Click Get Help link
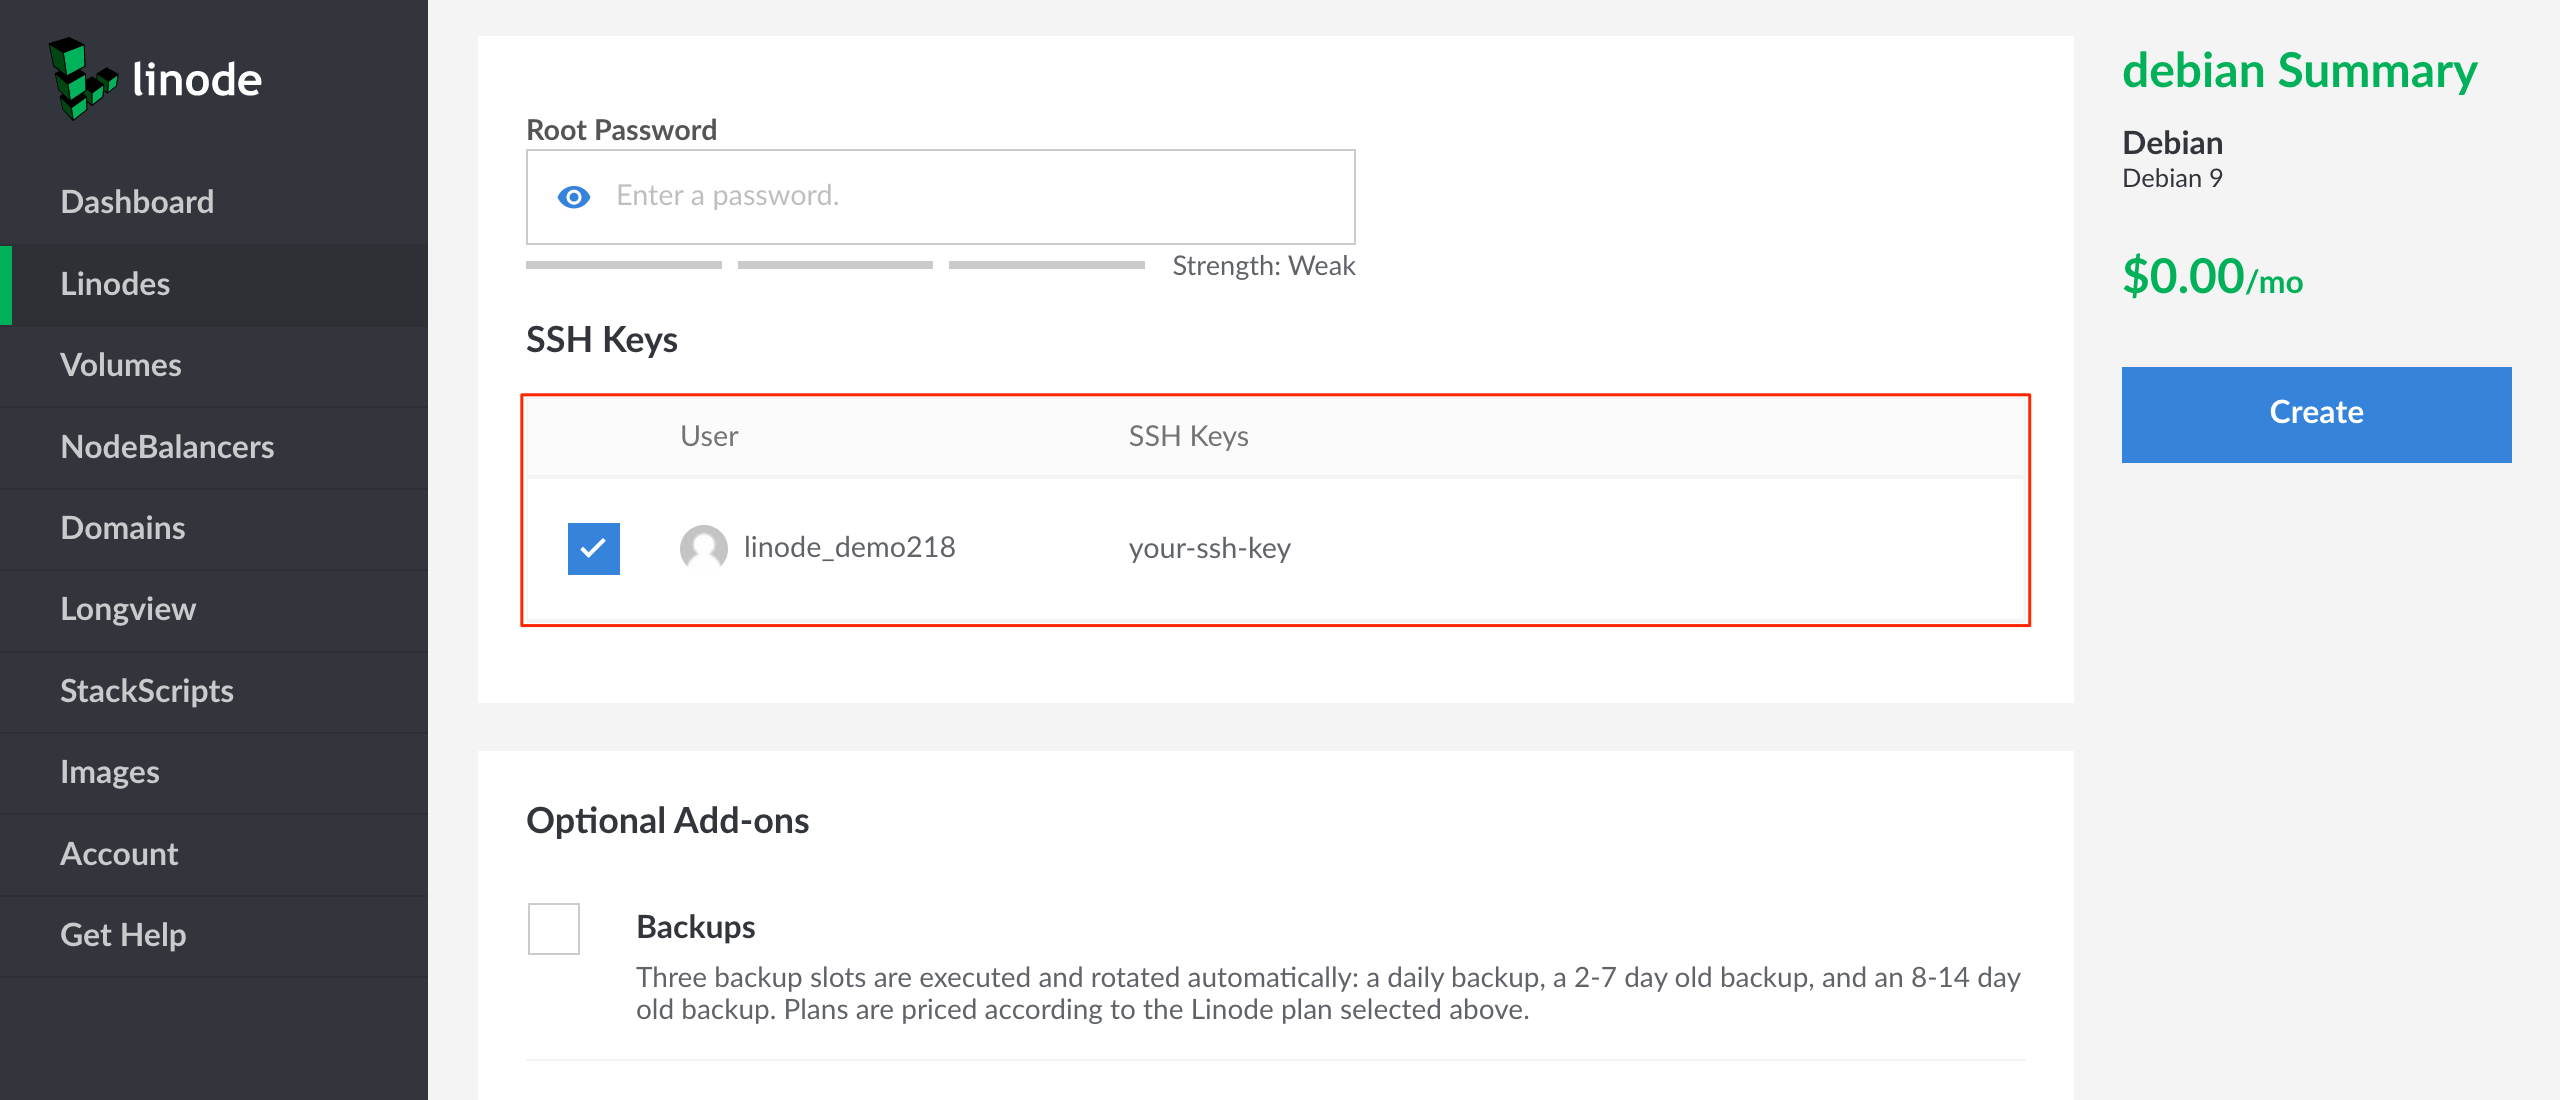The width and height of the screenshot is (2560, 1100). [123, 935]
